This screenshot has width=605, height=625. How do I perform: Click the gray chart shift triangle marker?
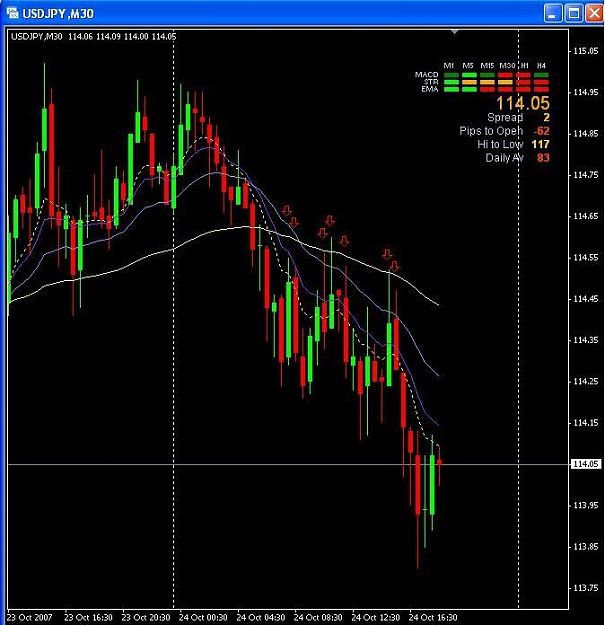click(x=455, y=31)
